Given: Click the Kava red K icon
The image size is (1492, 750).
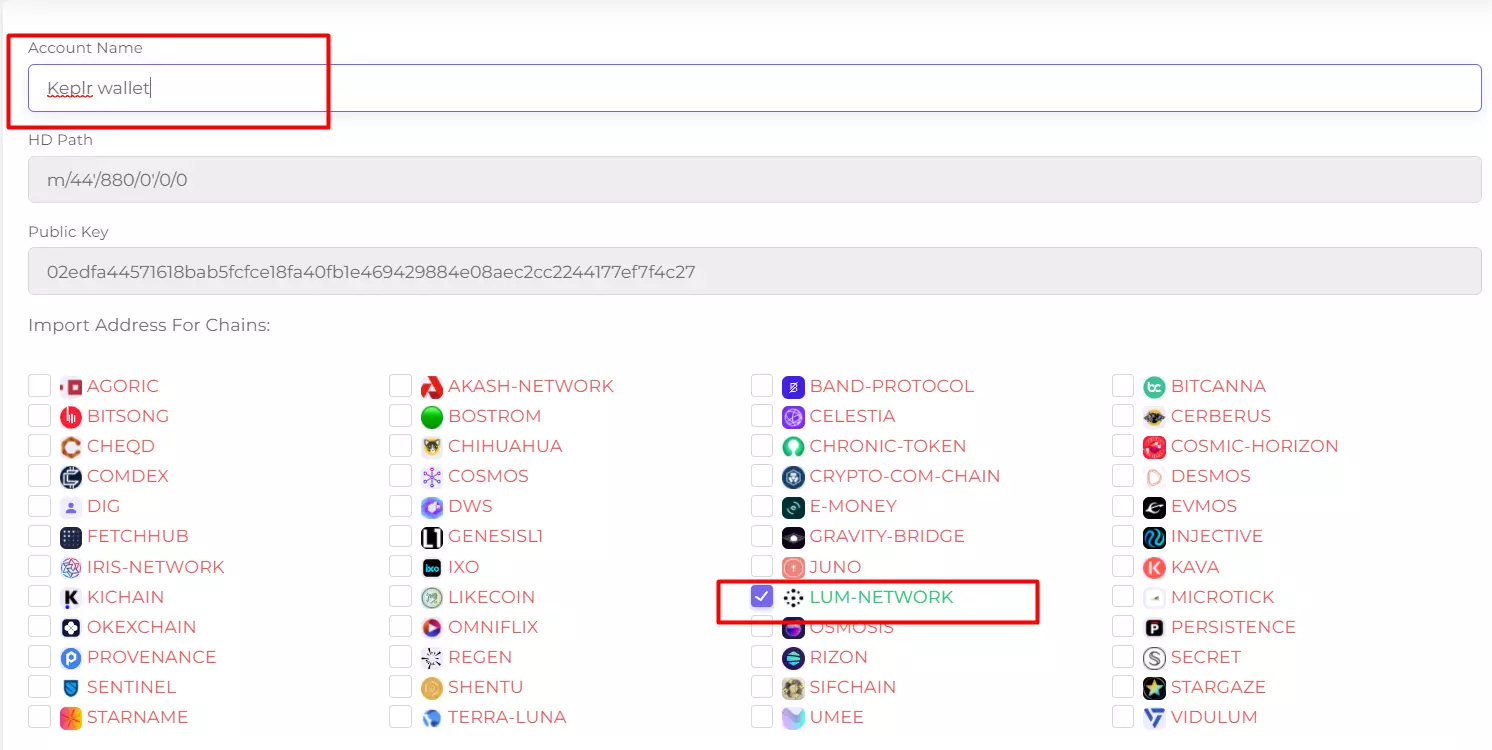Looking at the screenshot, I should tap(1154, 568).
